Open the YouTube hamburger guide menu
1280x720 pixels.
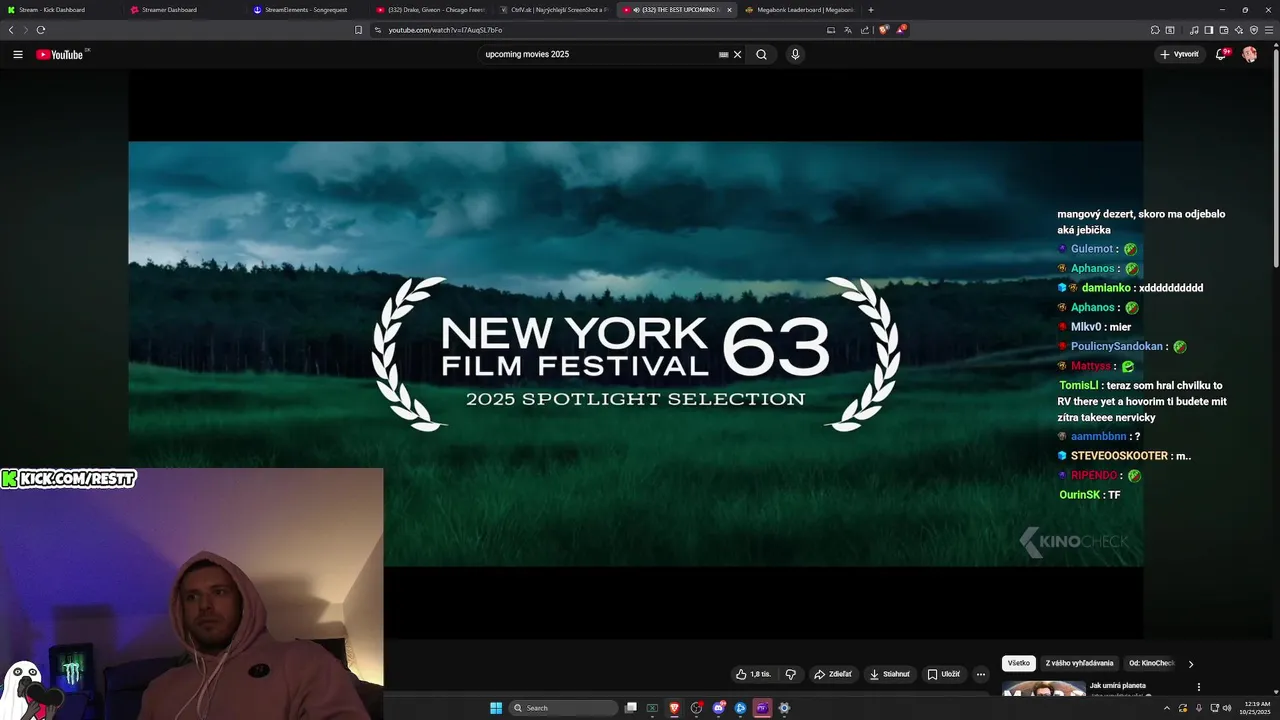point(18,54)
